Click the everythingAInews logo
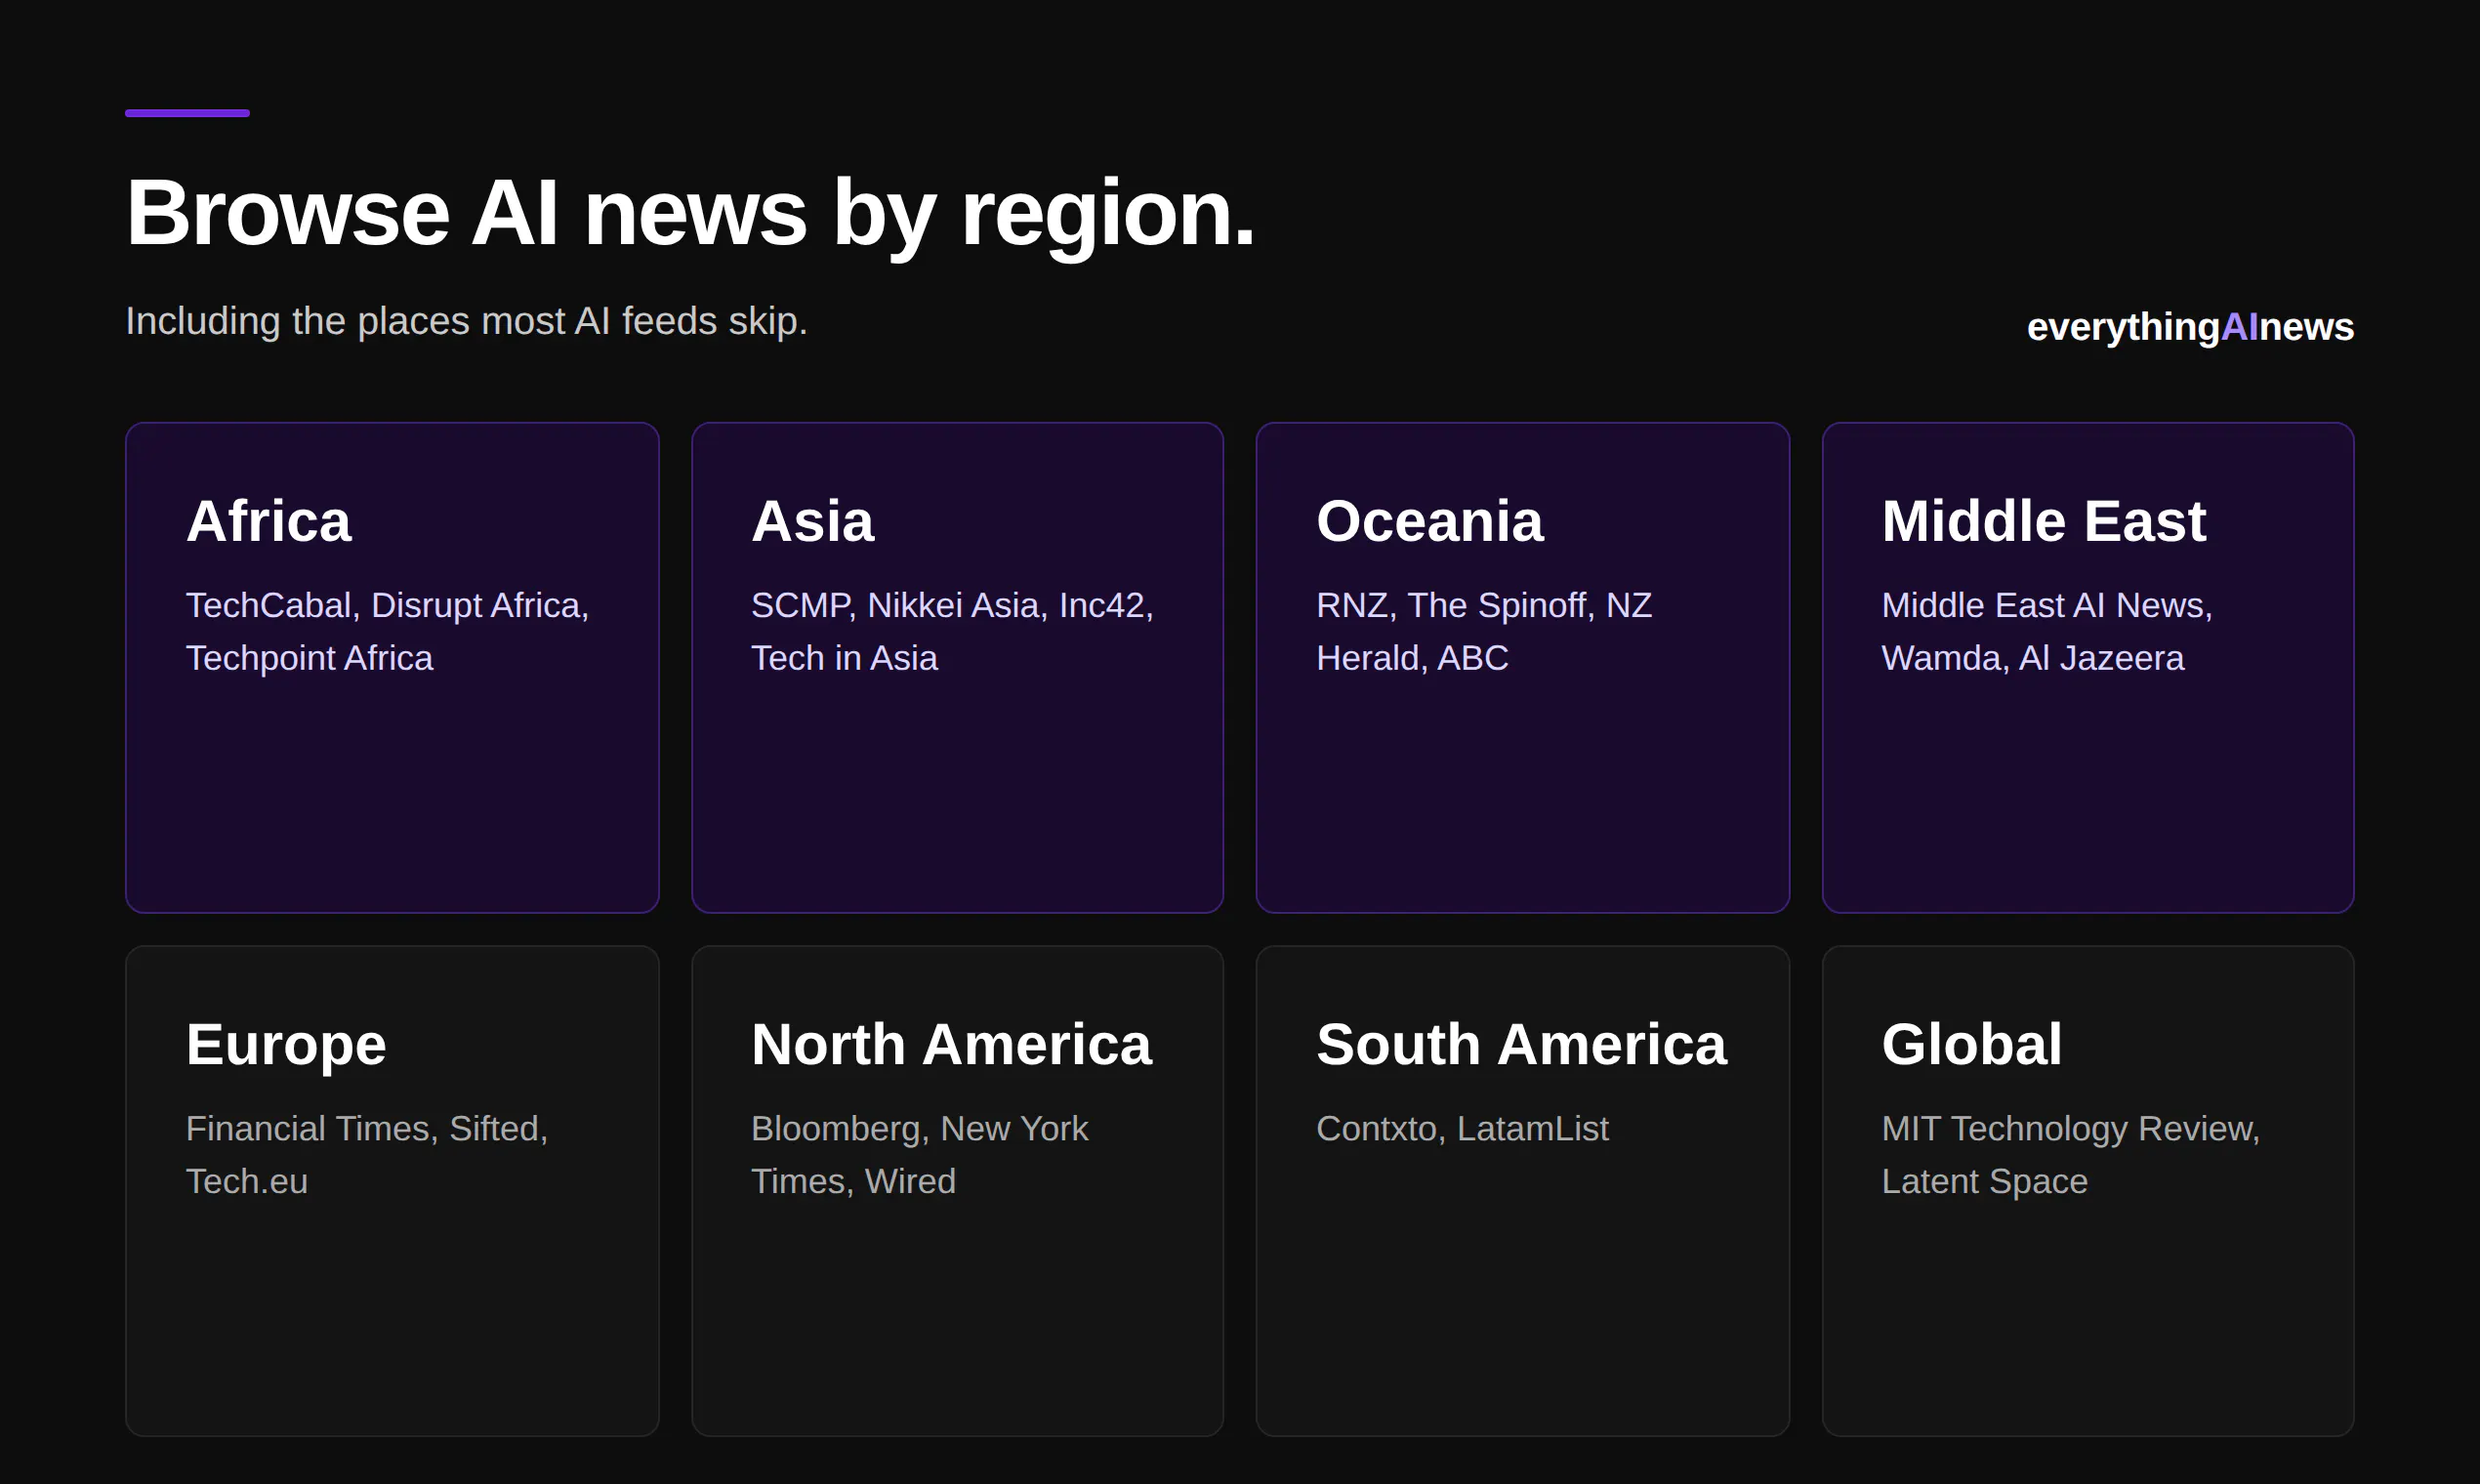The height and width of the screenshot is (1484, 2480). (x=2190, y=327)
